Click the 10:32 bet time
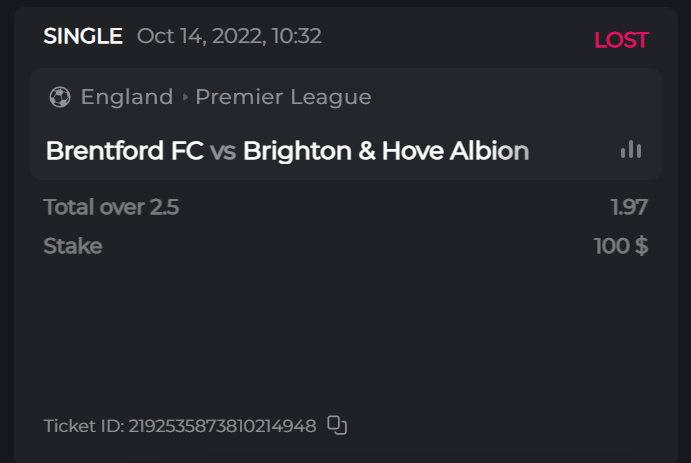Screen dimensions: 691x463 click(297, 37)
